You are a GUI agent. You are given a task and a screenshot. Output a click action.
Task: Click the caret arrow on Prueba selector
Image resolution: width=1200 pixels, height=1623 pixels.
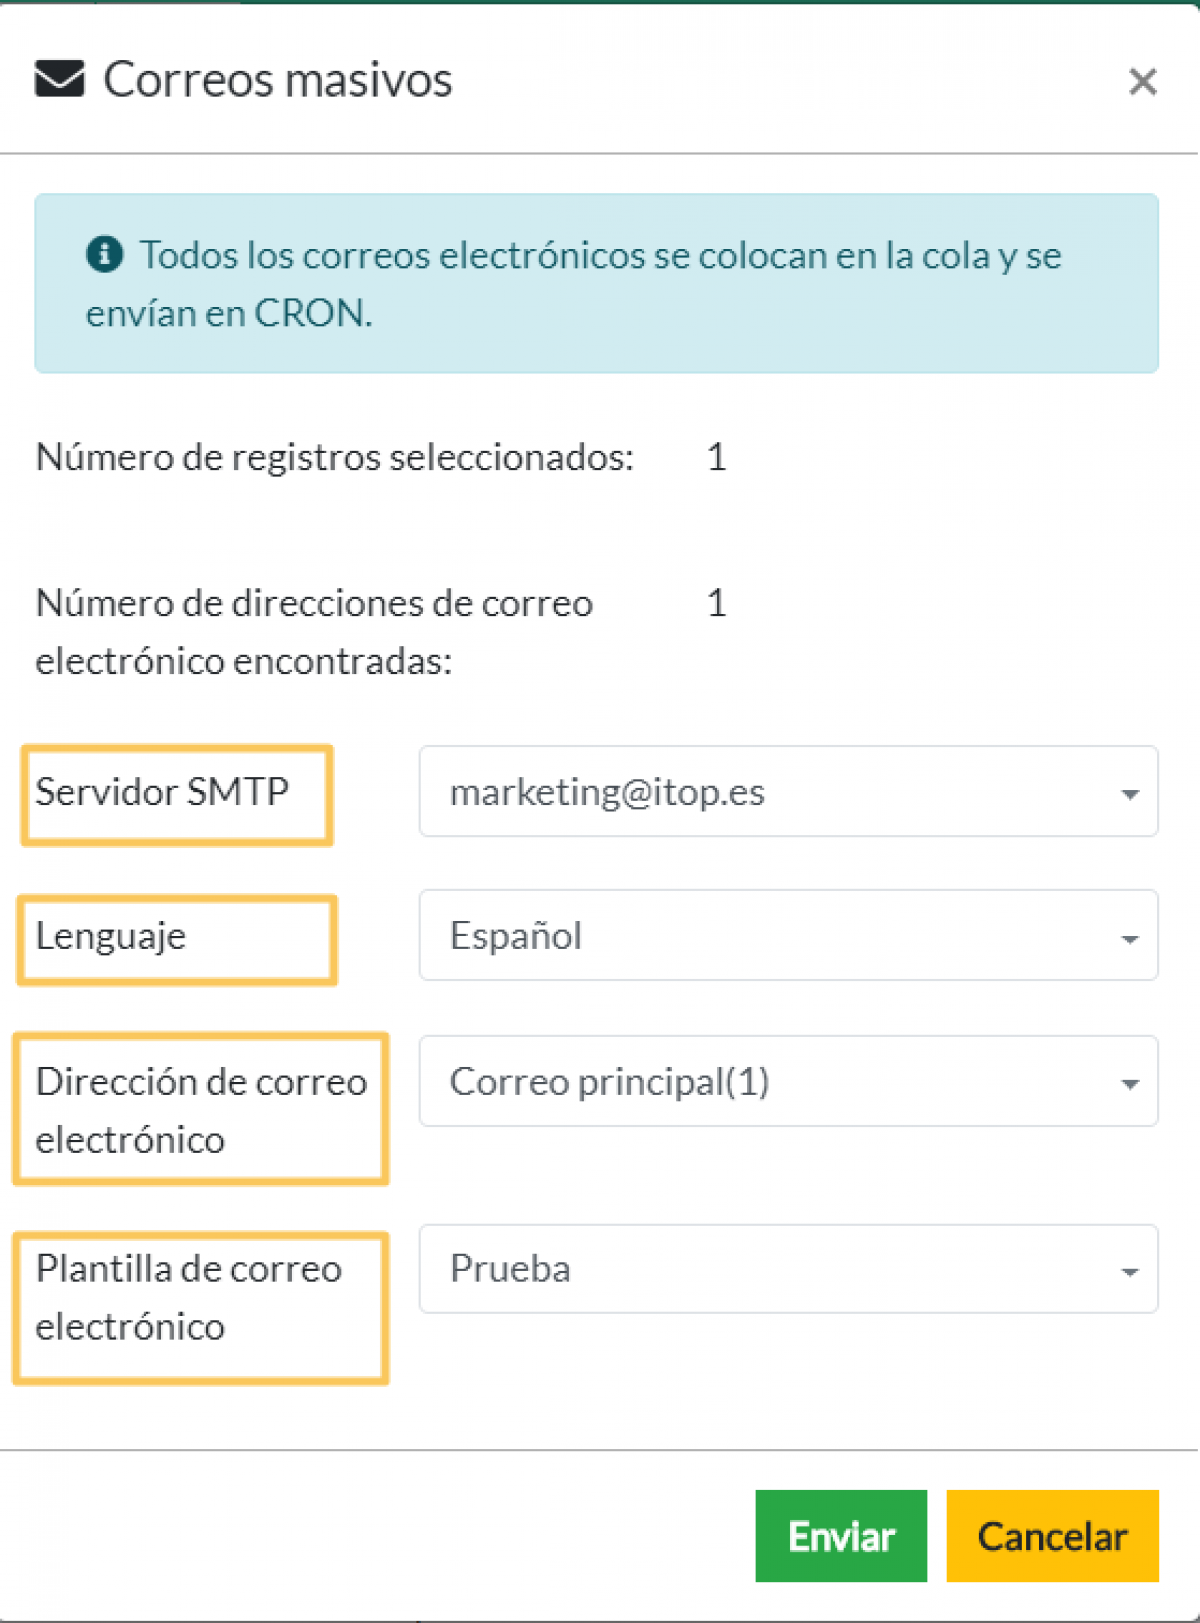click(1129, 1272)
